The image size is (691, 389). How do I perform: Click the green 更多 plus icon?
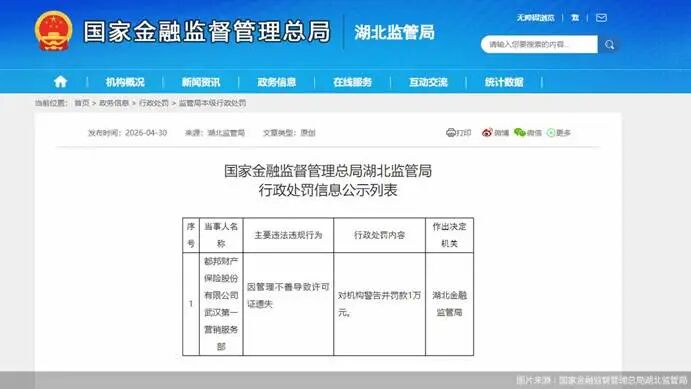[551, 133]
